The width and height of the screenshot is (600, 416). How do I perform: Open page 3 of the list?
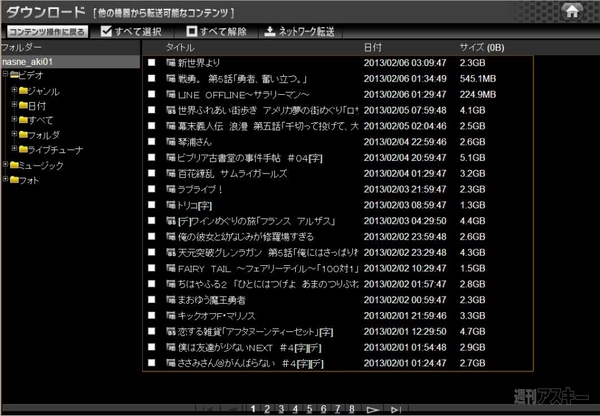281,409
